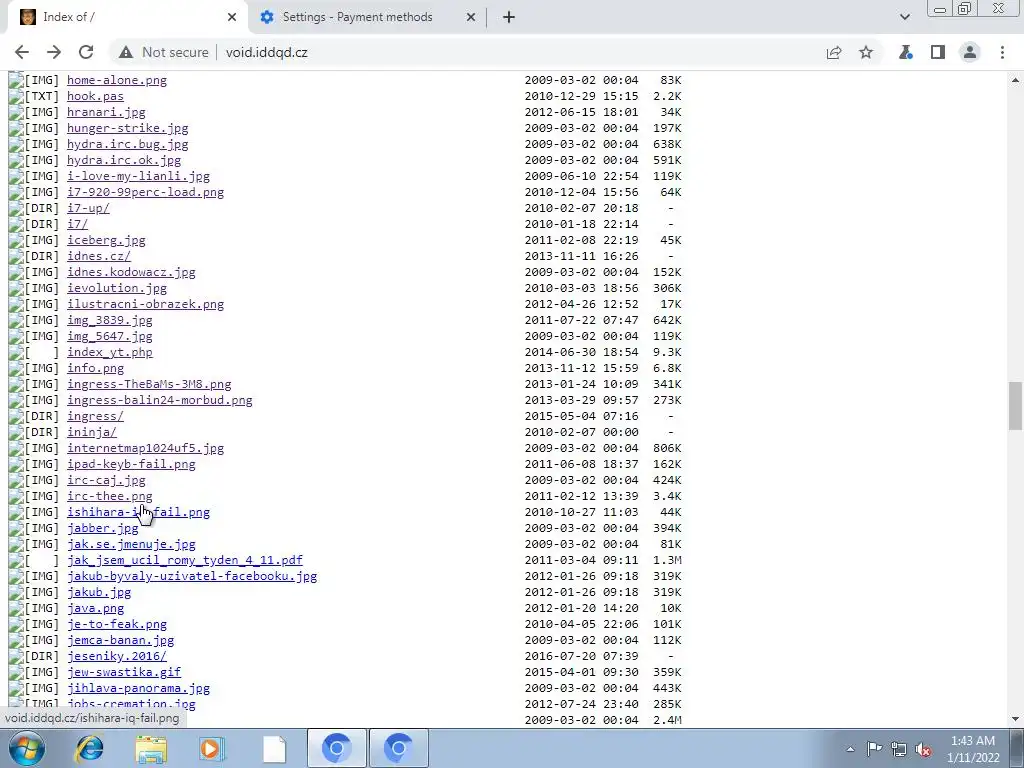Image resolution: width=1024 pixels, height=768 pixels.
Task: Open the blank document taskbar icon
Action: click(x=274, y=748)
